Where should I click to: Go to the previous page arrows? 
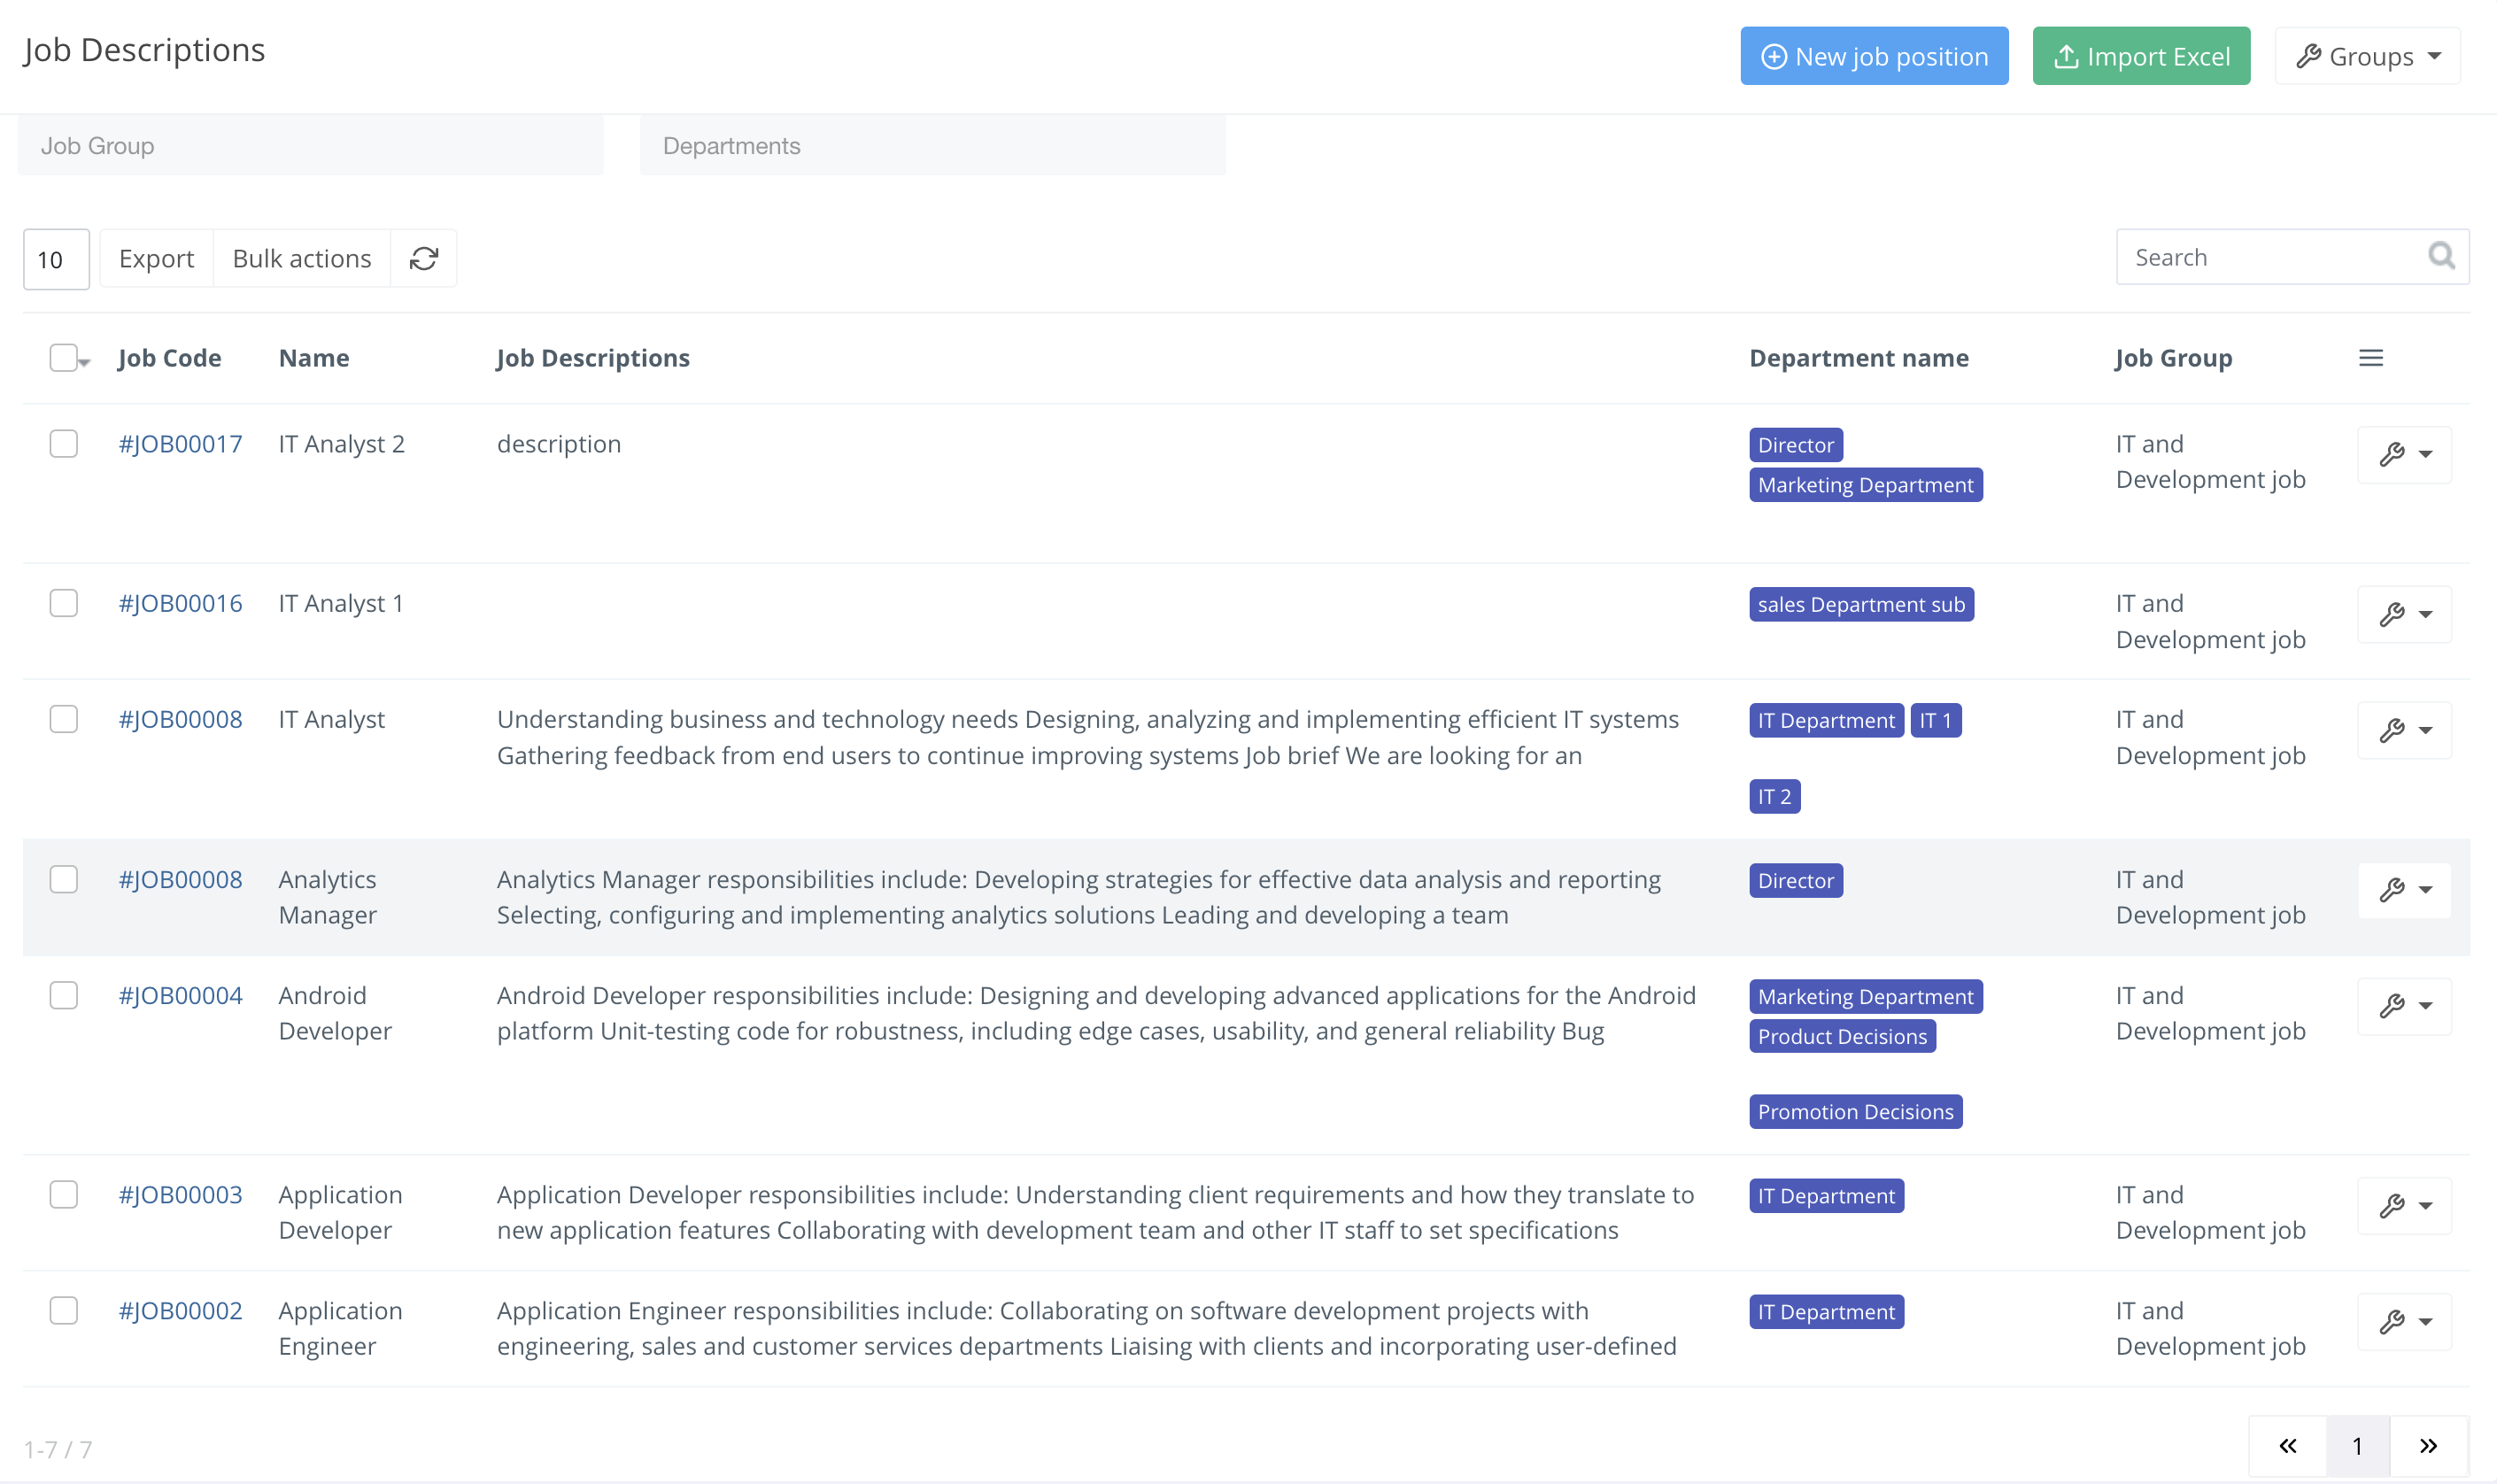pyautogui.click(x=2288, y=1446)
